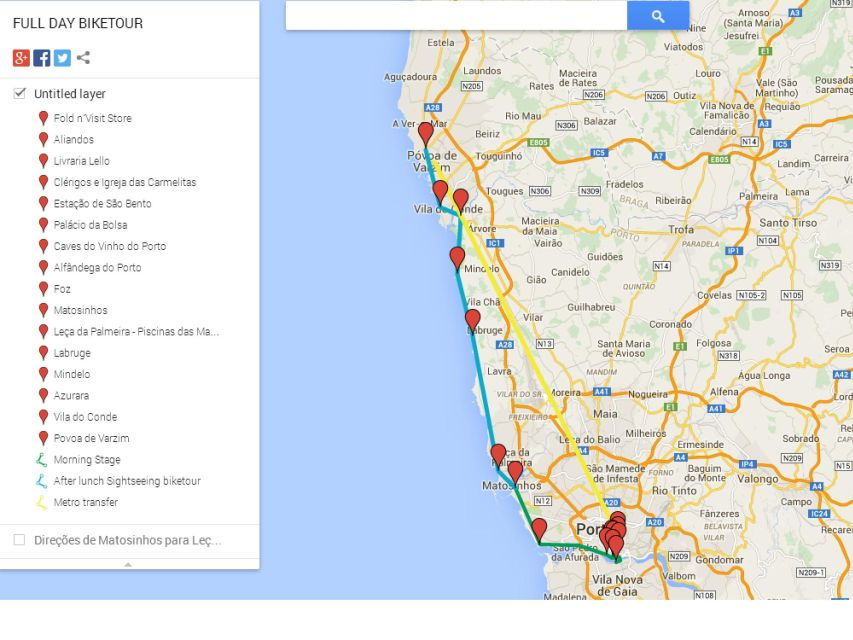This screenshot has height=640, width=853.
Task: Collapse the legend panel bottom arrow
Action: pos(128,565)
